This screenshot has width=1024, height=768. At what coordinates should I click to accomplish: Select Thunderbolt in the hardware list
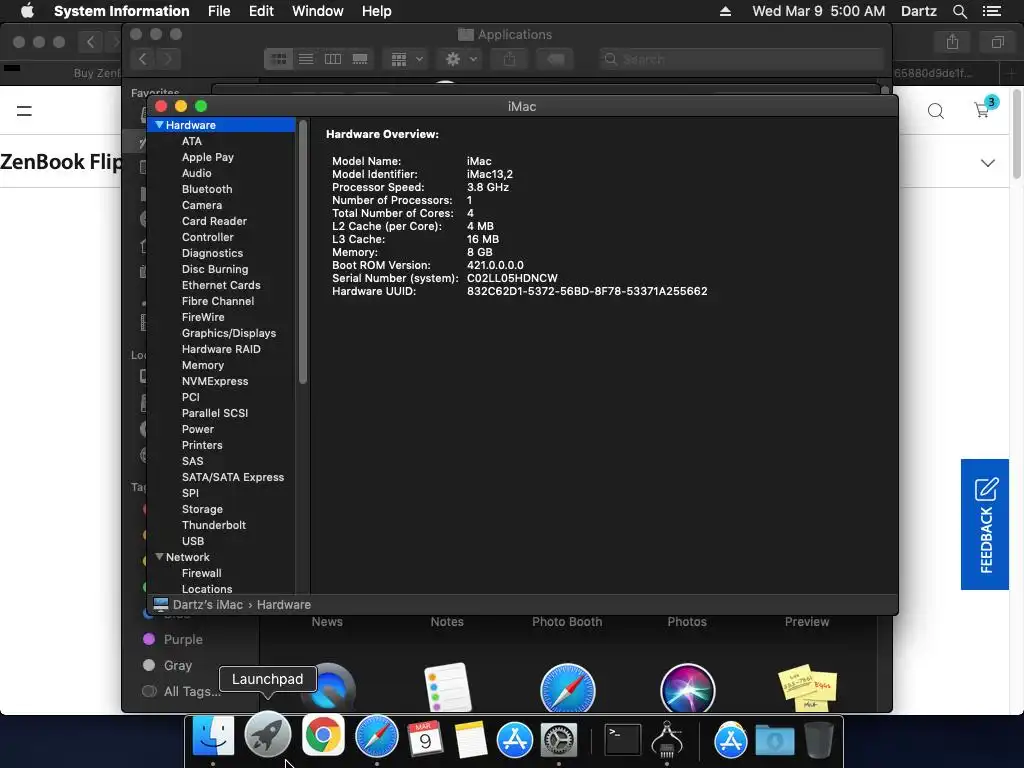pyautogui.click(x=214, y=525)
